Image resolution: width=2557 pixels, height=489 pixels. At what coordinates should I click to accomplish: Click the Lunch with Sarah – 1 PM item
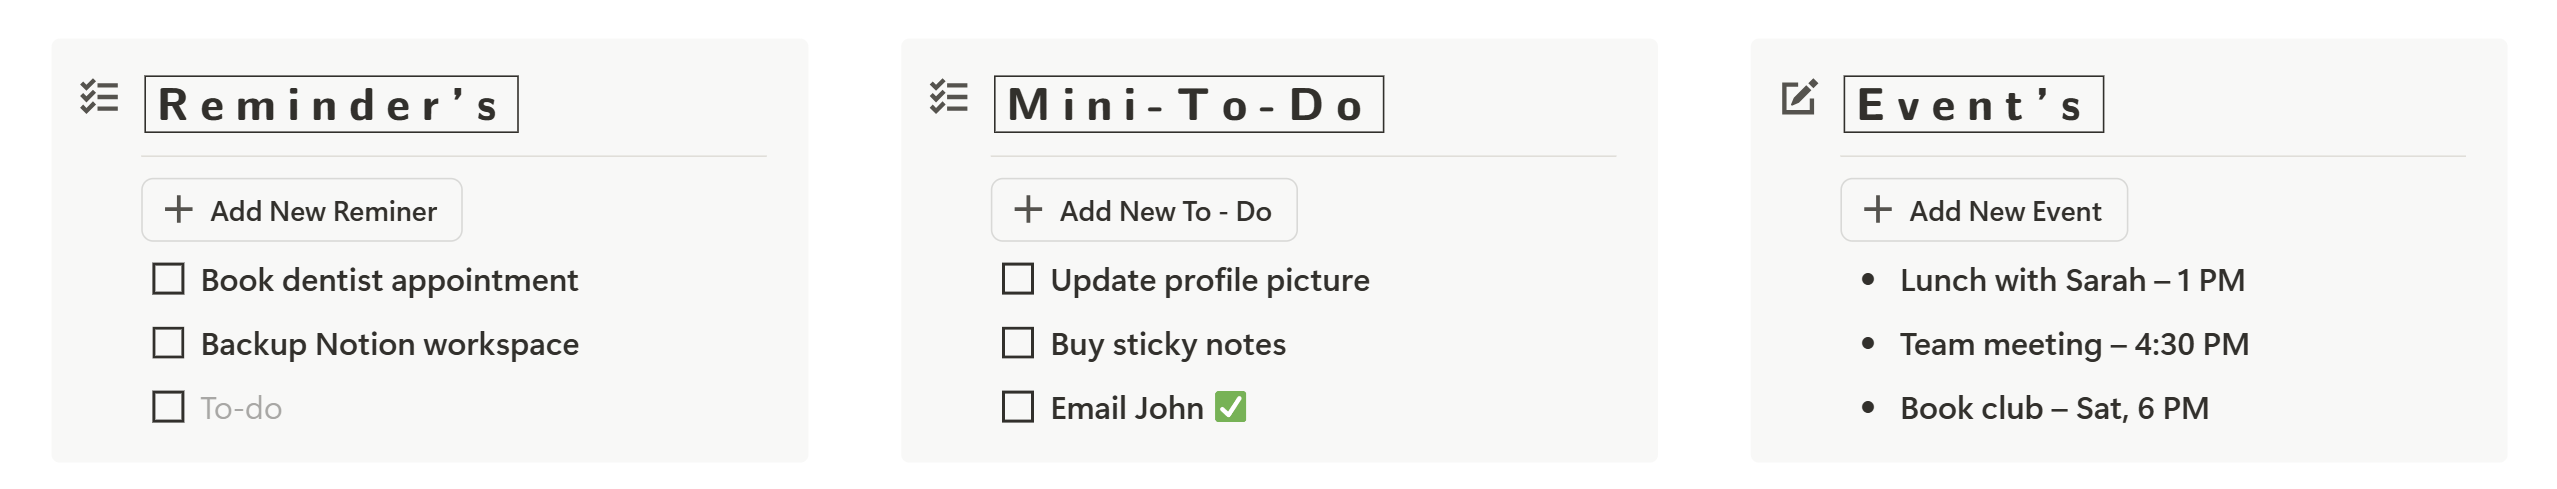click(2072, 280)
